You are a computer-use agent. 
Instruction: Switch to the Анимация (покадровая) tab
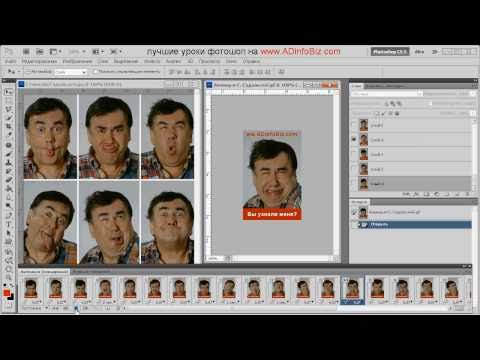pyautogui.click(x=44, y=272)
